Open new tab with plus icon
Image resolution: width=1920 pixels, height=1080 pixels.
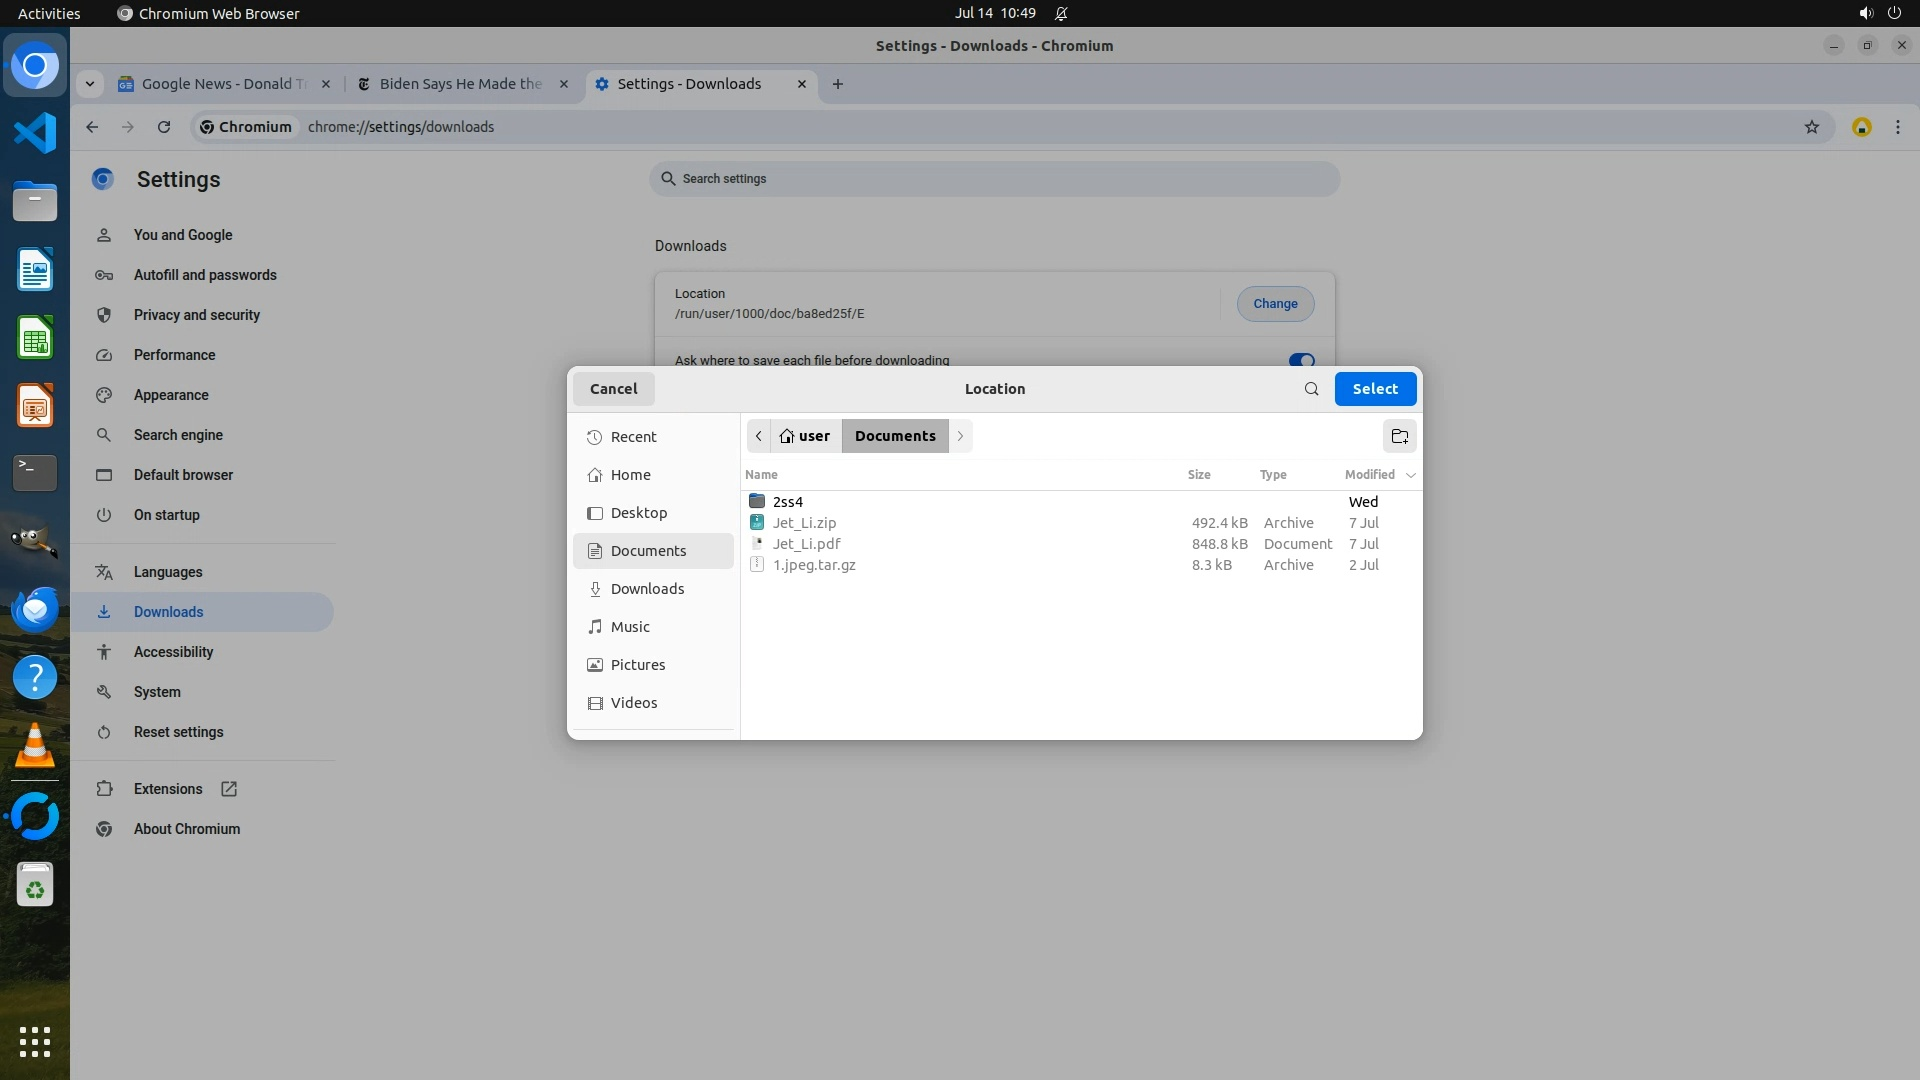[x=838, y=84]
